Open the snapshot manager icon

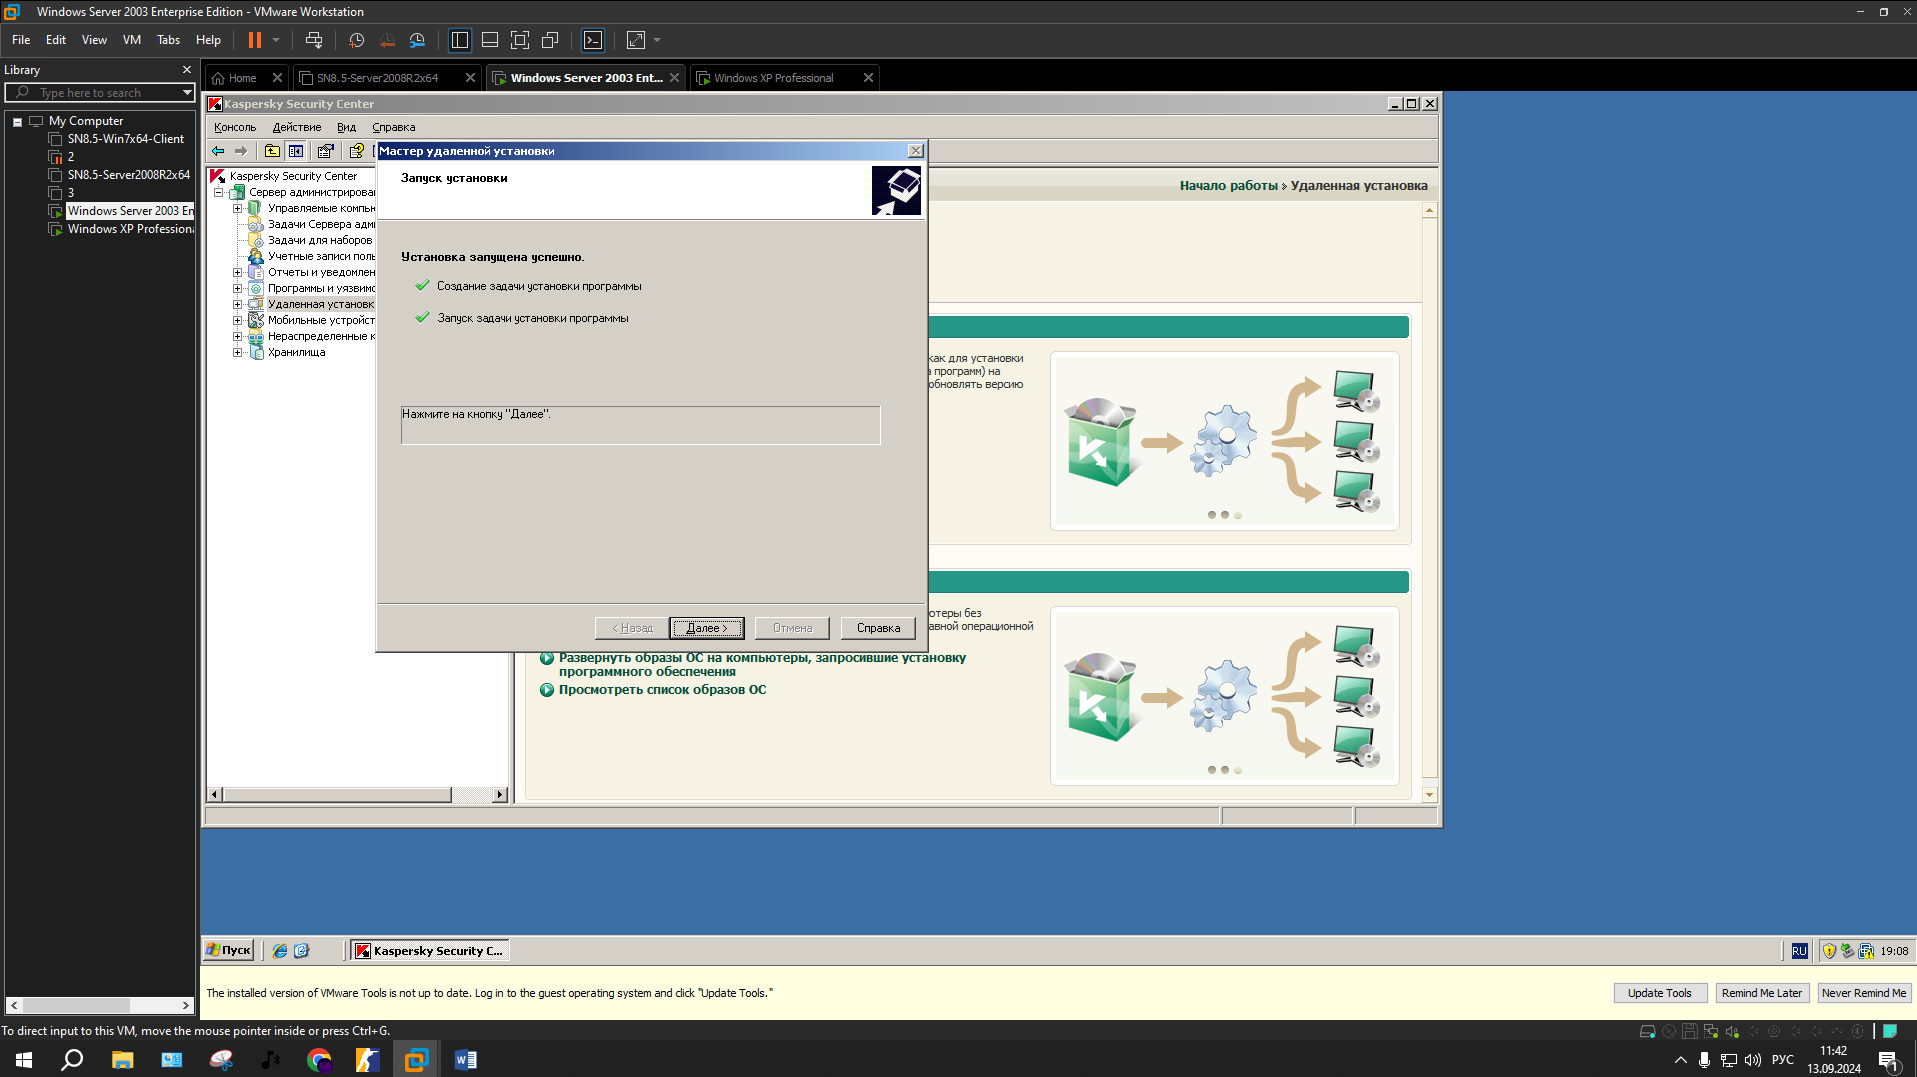[x=417, y=40]
